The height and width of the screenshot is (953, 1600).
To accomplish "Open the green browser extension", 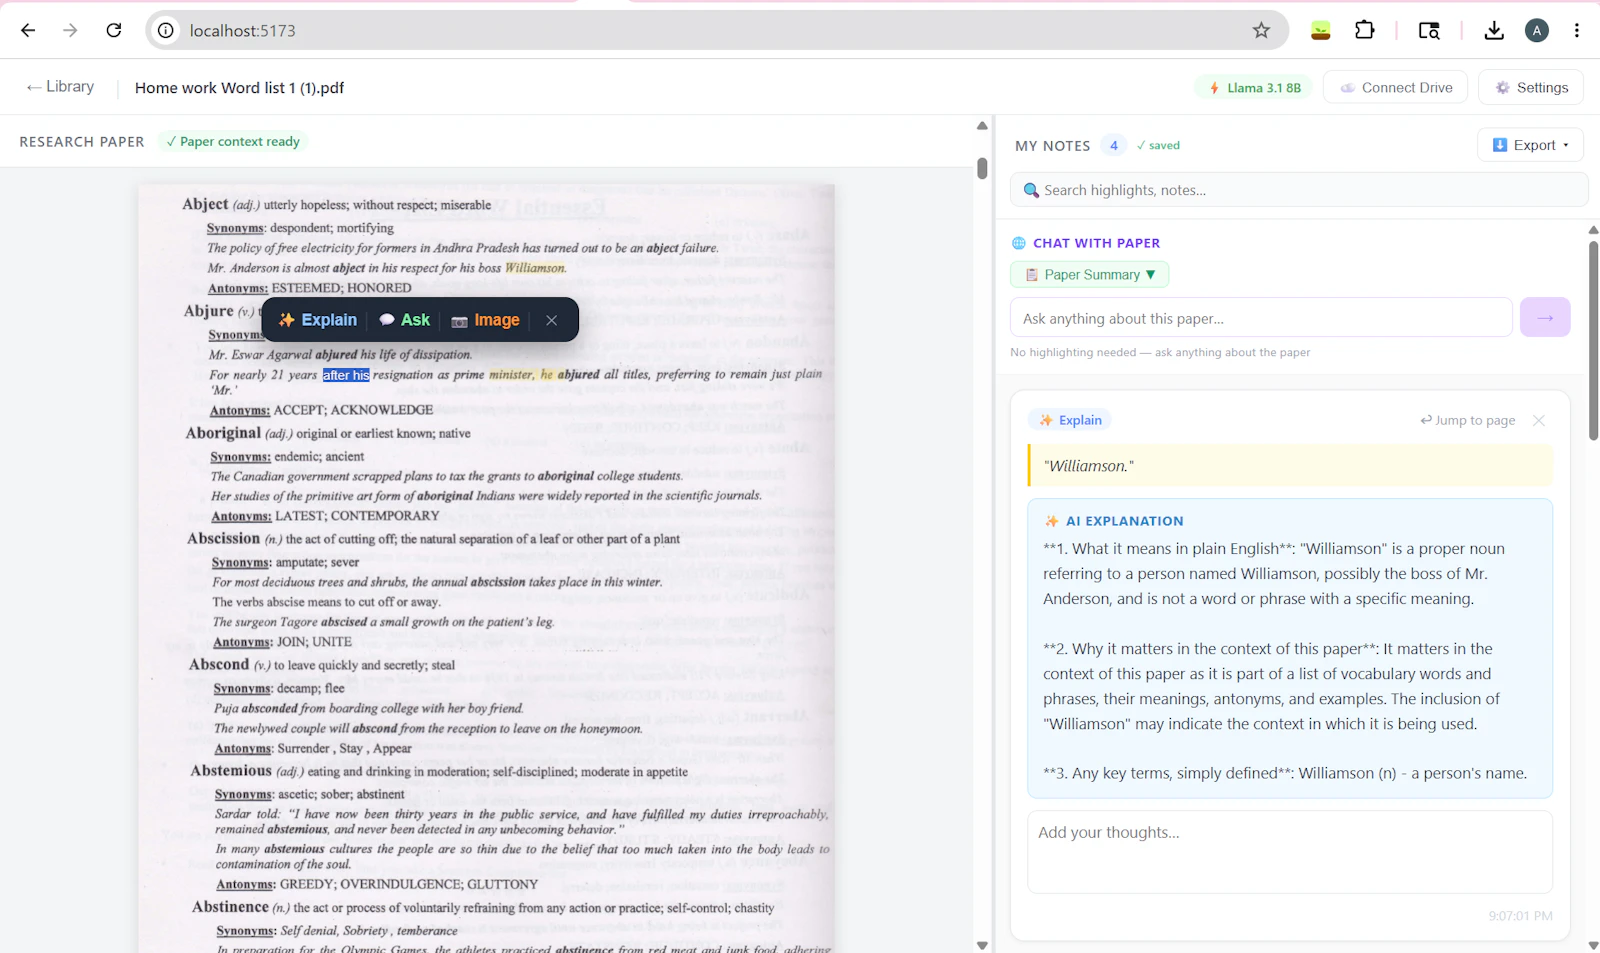I will pos(1321,31).
